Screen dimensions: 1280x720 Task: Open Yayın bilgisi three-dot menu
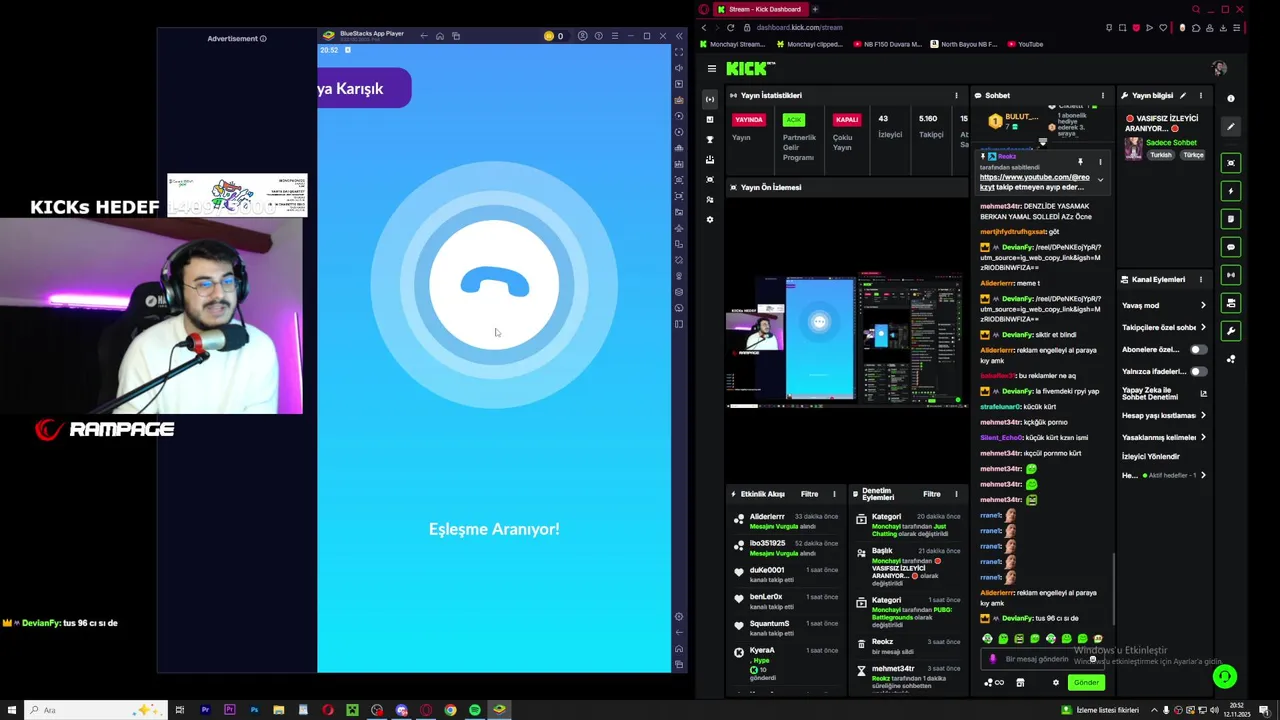coord(1201,96)
